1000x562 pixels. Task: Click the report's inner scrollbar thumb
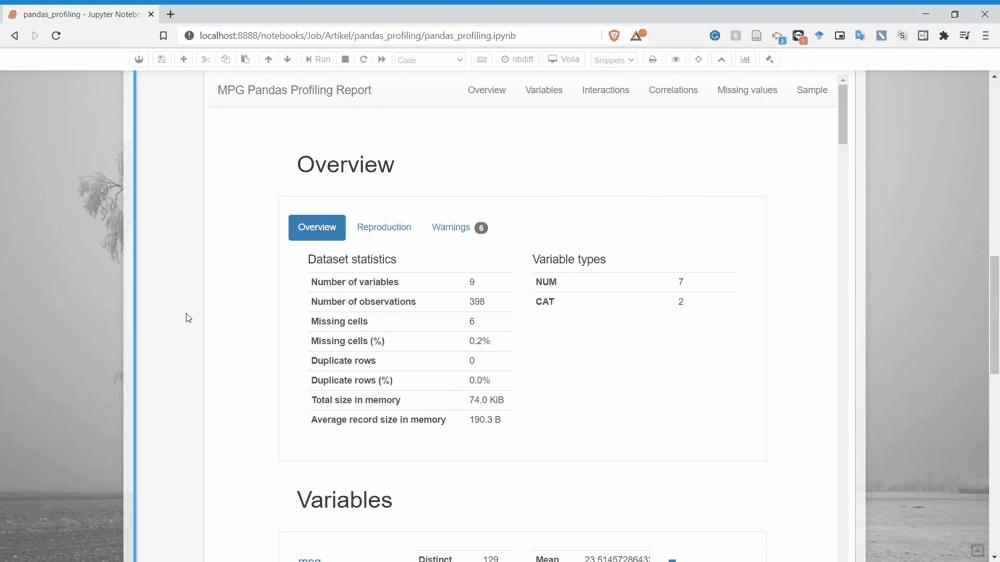click(x=842, y=114)
